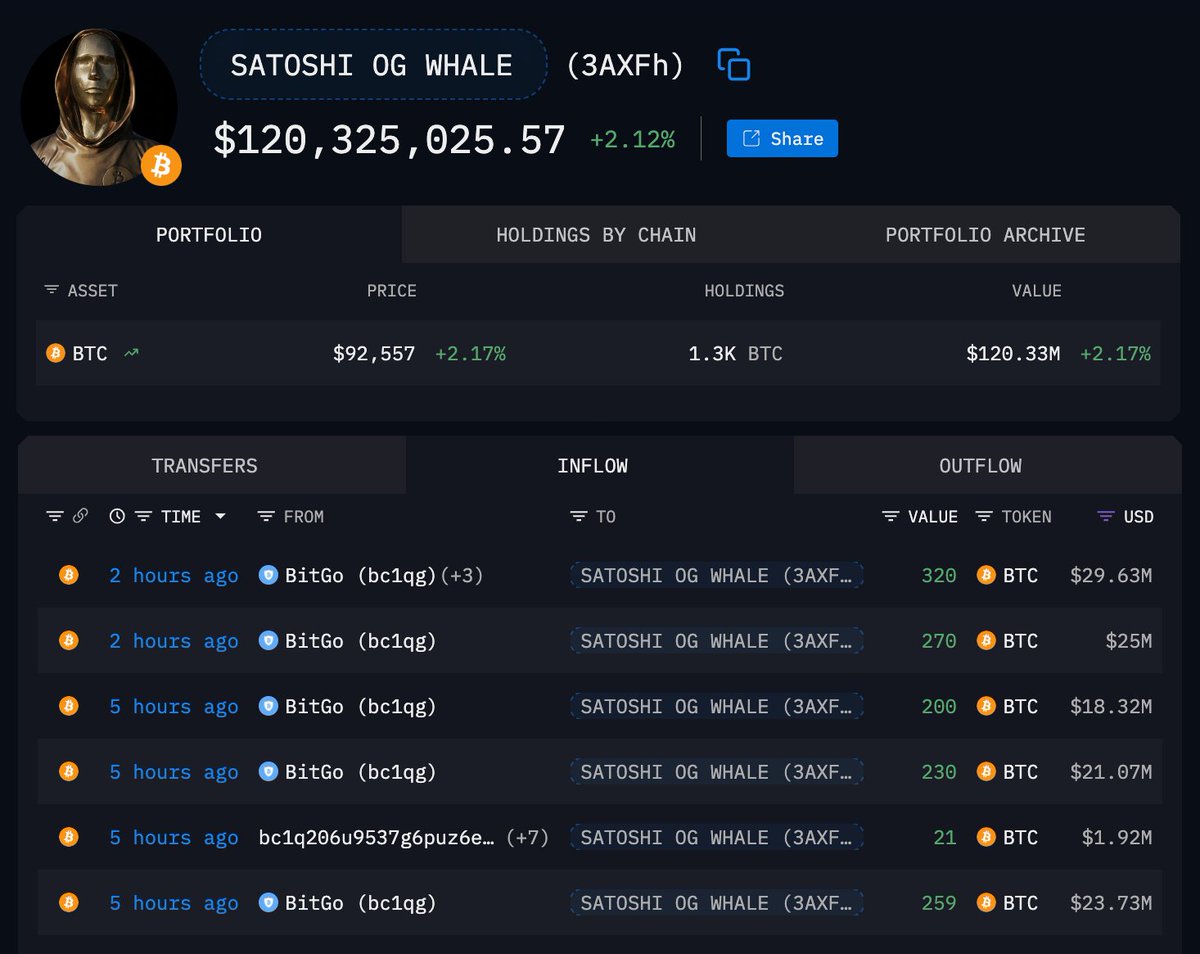Viewport: 1200px width, 954px height.
Task: Click BTC token icon on the 230 value row
Action: coord(986,772)
